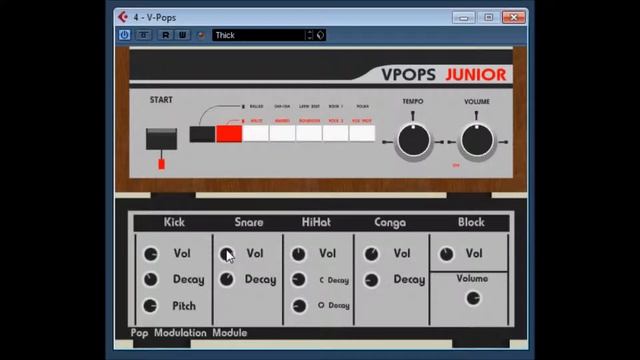The width and height of the screenshot is (640, 360).
Task: Click the modulation module Volume knob
Action: (473, 298)
